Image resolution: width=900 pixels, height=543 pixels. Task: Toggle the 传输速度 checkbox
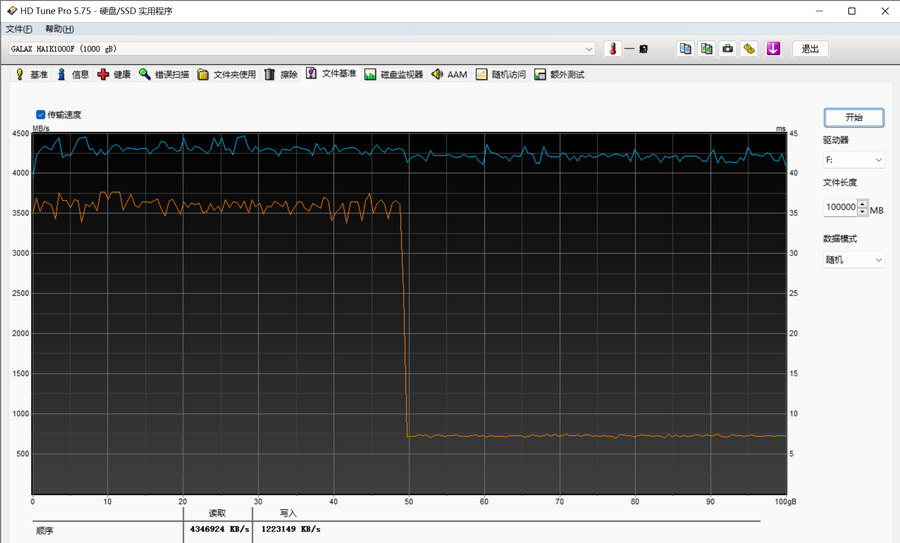click(41, 114)
